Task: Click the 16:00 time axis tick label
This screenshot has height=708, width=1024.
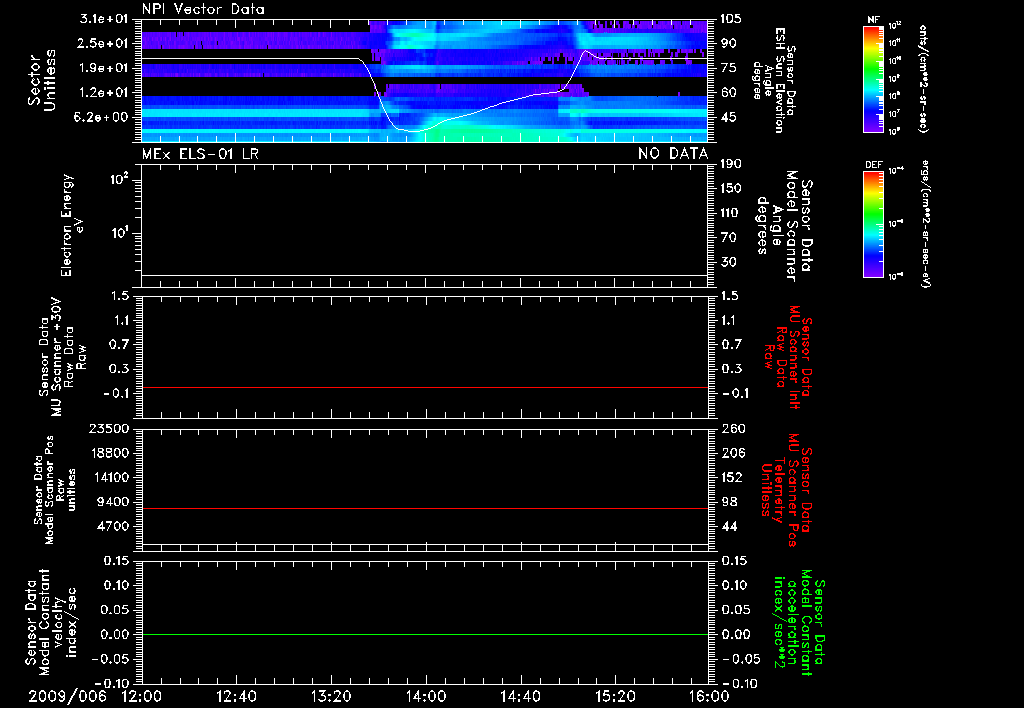Action: coord(708,696)
